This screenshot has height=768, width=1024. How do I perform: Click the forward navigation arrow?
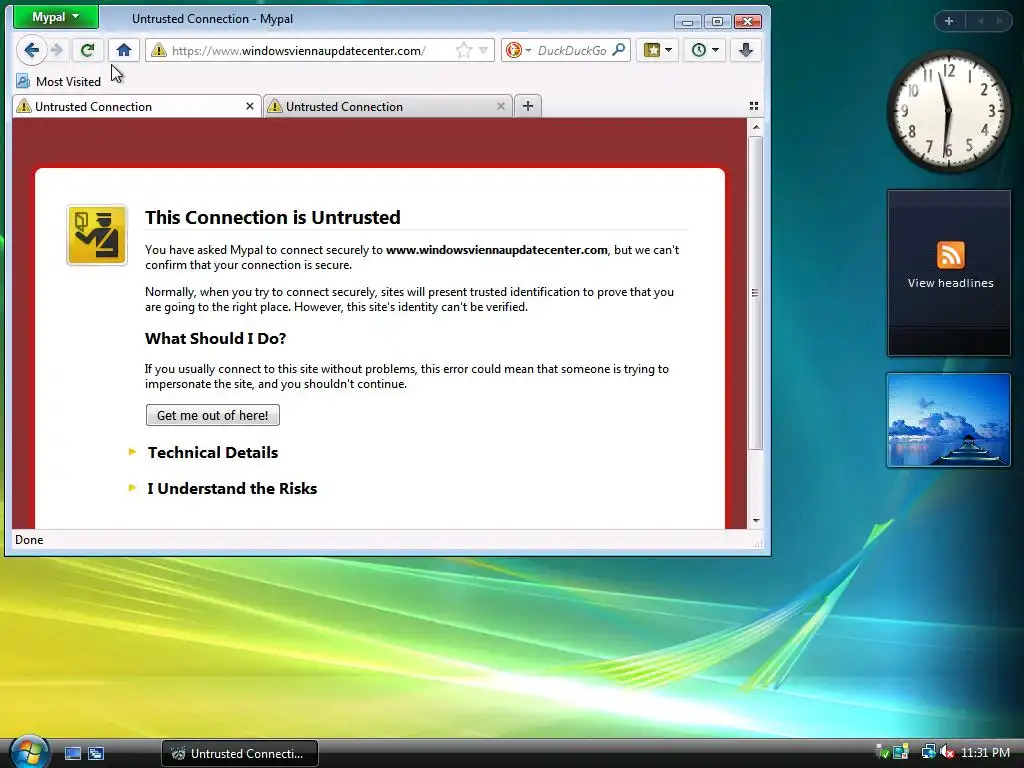[x=57, y=50]
